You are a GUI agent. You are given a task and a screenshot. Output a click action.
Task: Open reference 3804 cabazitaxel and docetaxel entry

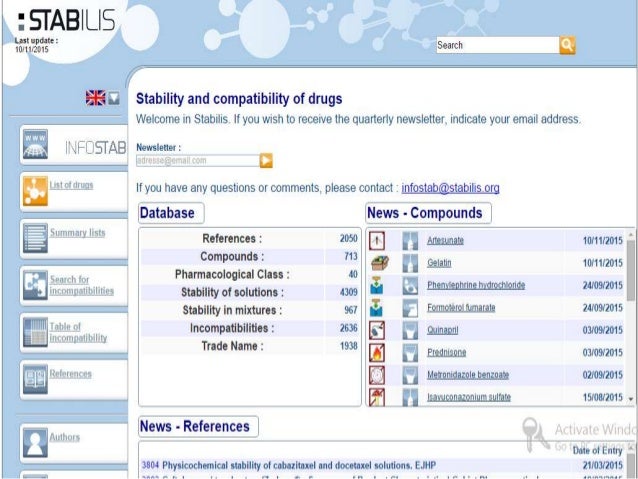pos(289,465)
